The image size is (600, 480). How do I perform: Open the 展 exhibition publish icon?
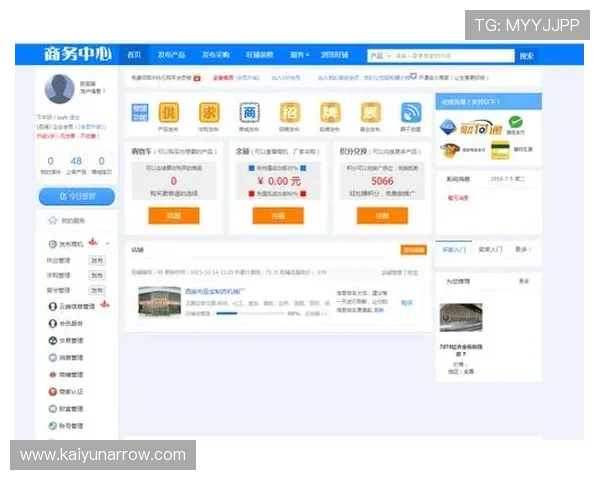click(370, 113)
